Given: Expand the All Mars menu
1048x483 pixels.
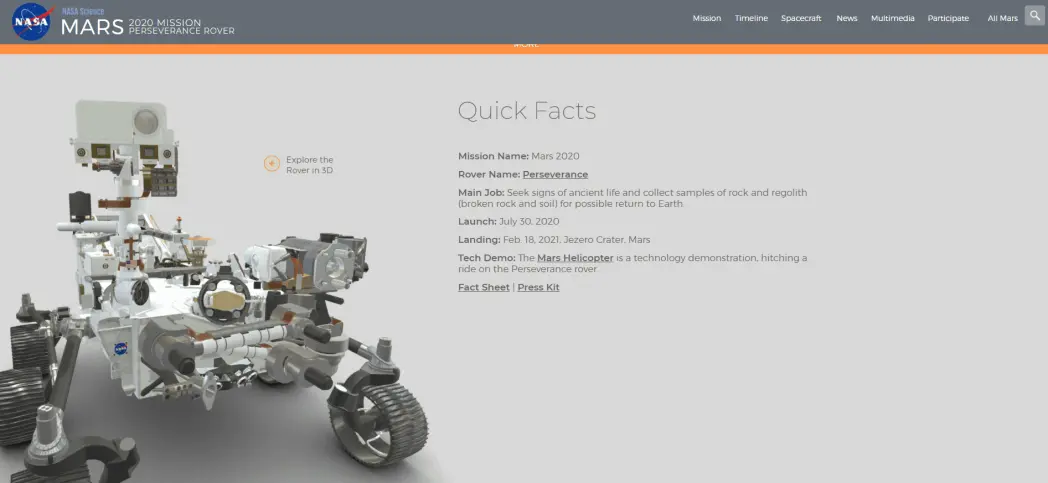Looking at the screenshot, I should pos(1002,18).
